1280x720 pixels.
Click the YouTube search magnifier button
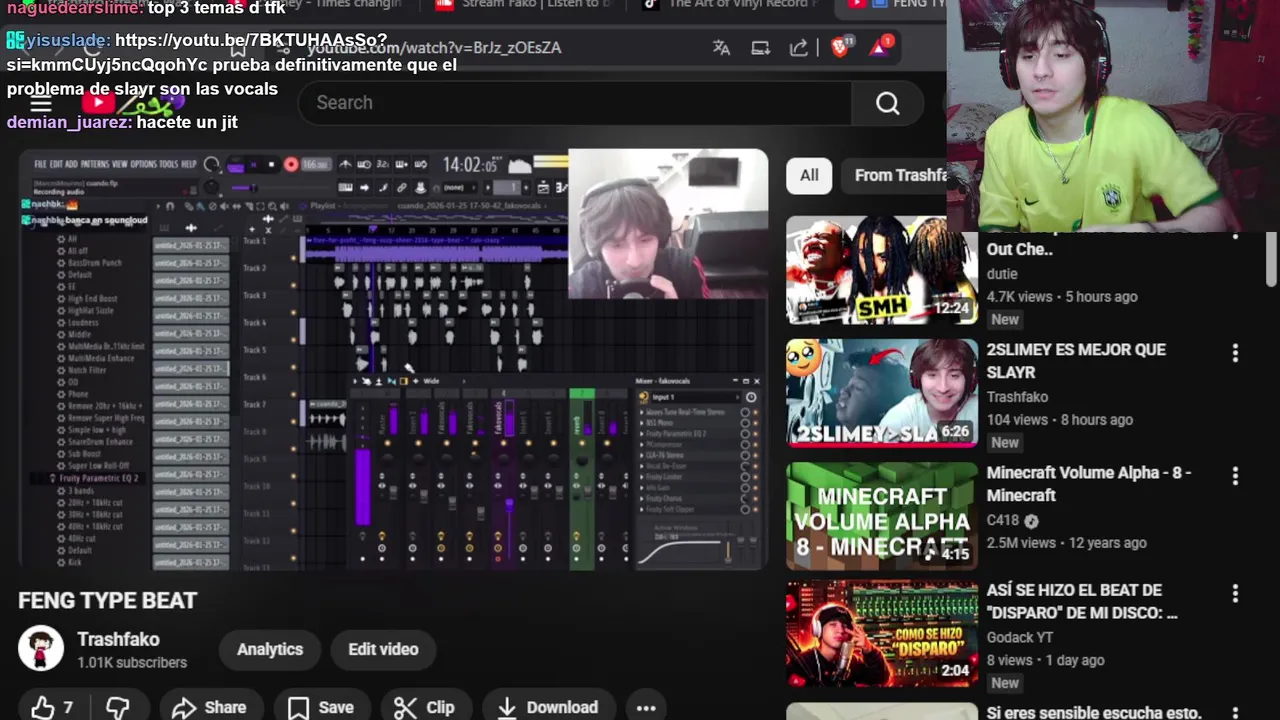click(x=887, y=103)
